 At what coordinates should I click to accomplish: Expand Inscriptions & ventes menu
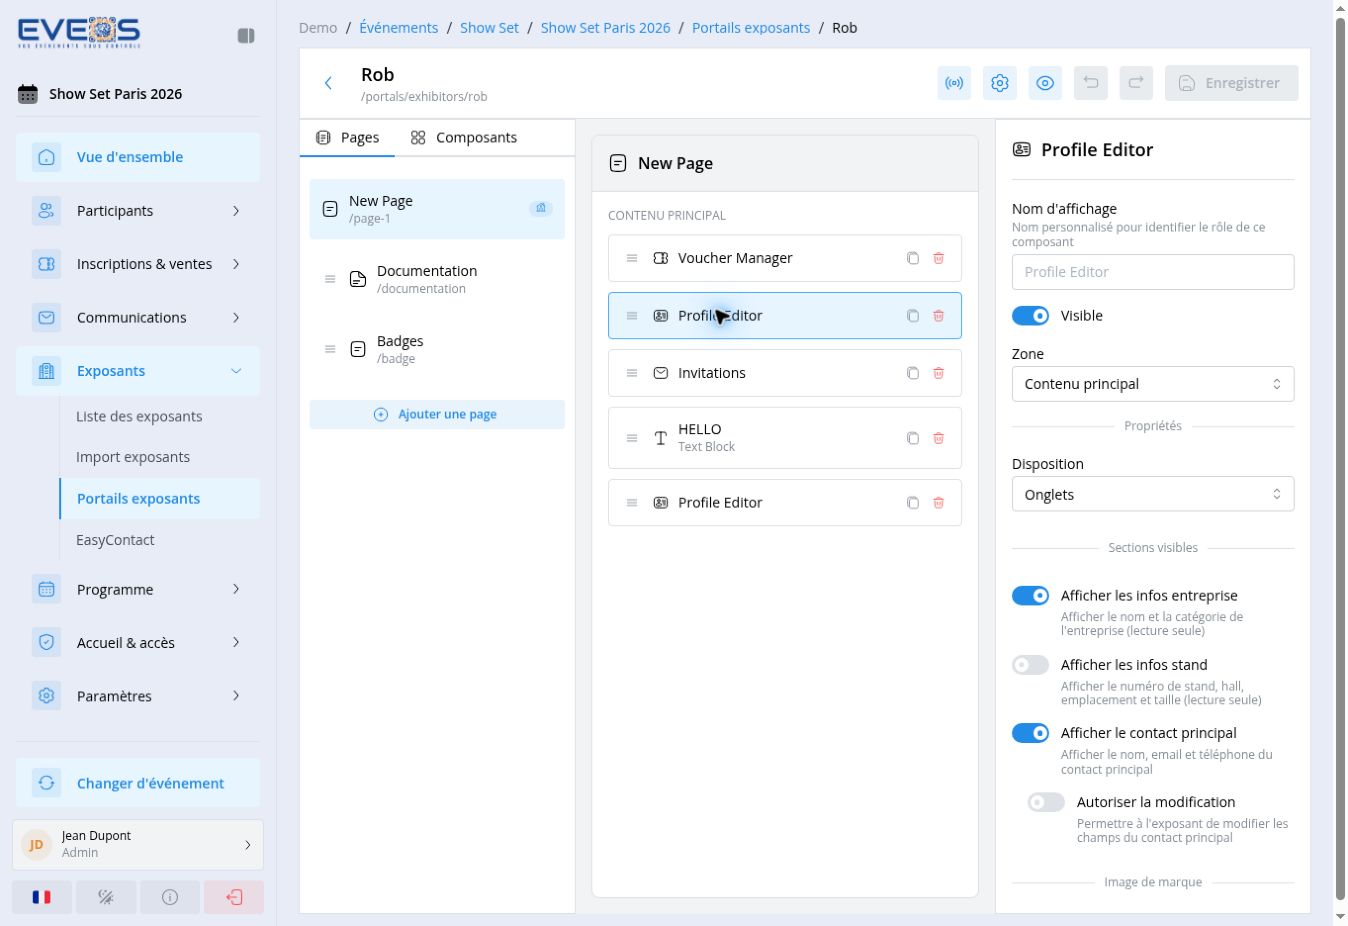click(138, 264)
